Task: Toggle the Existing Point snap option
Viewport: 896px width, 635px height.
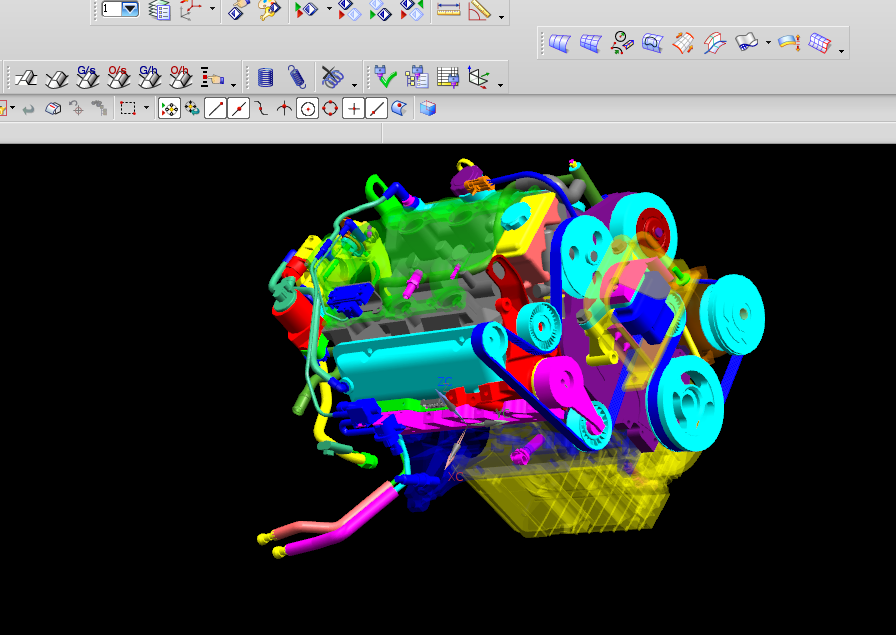Action: click(x=353, y=109)
